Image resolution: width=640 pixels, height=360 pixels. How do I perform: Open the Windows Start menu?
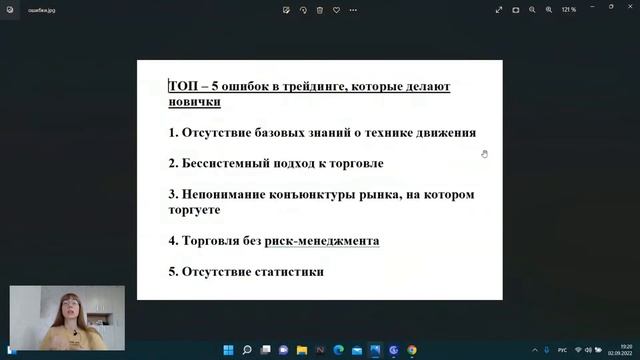(x=229, y=350)
